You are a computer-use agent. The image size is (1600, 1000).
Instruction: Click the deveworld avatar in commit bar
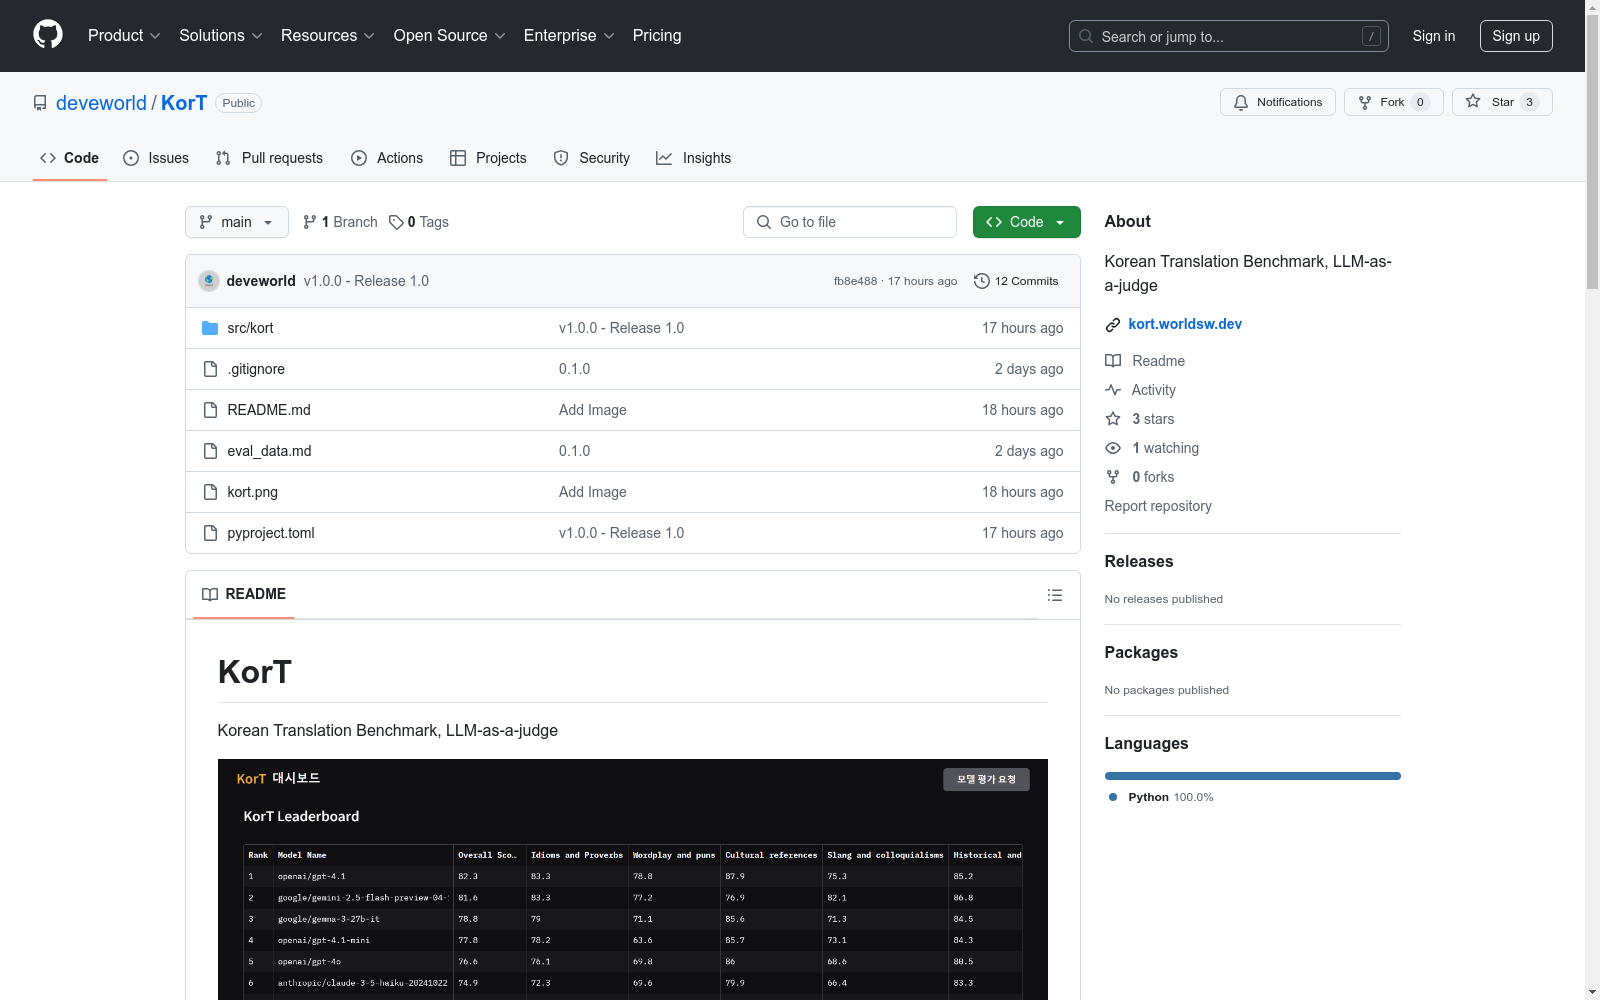click(x=209, y=281)
